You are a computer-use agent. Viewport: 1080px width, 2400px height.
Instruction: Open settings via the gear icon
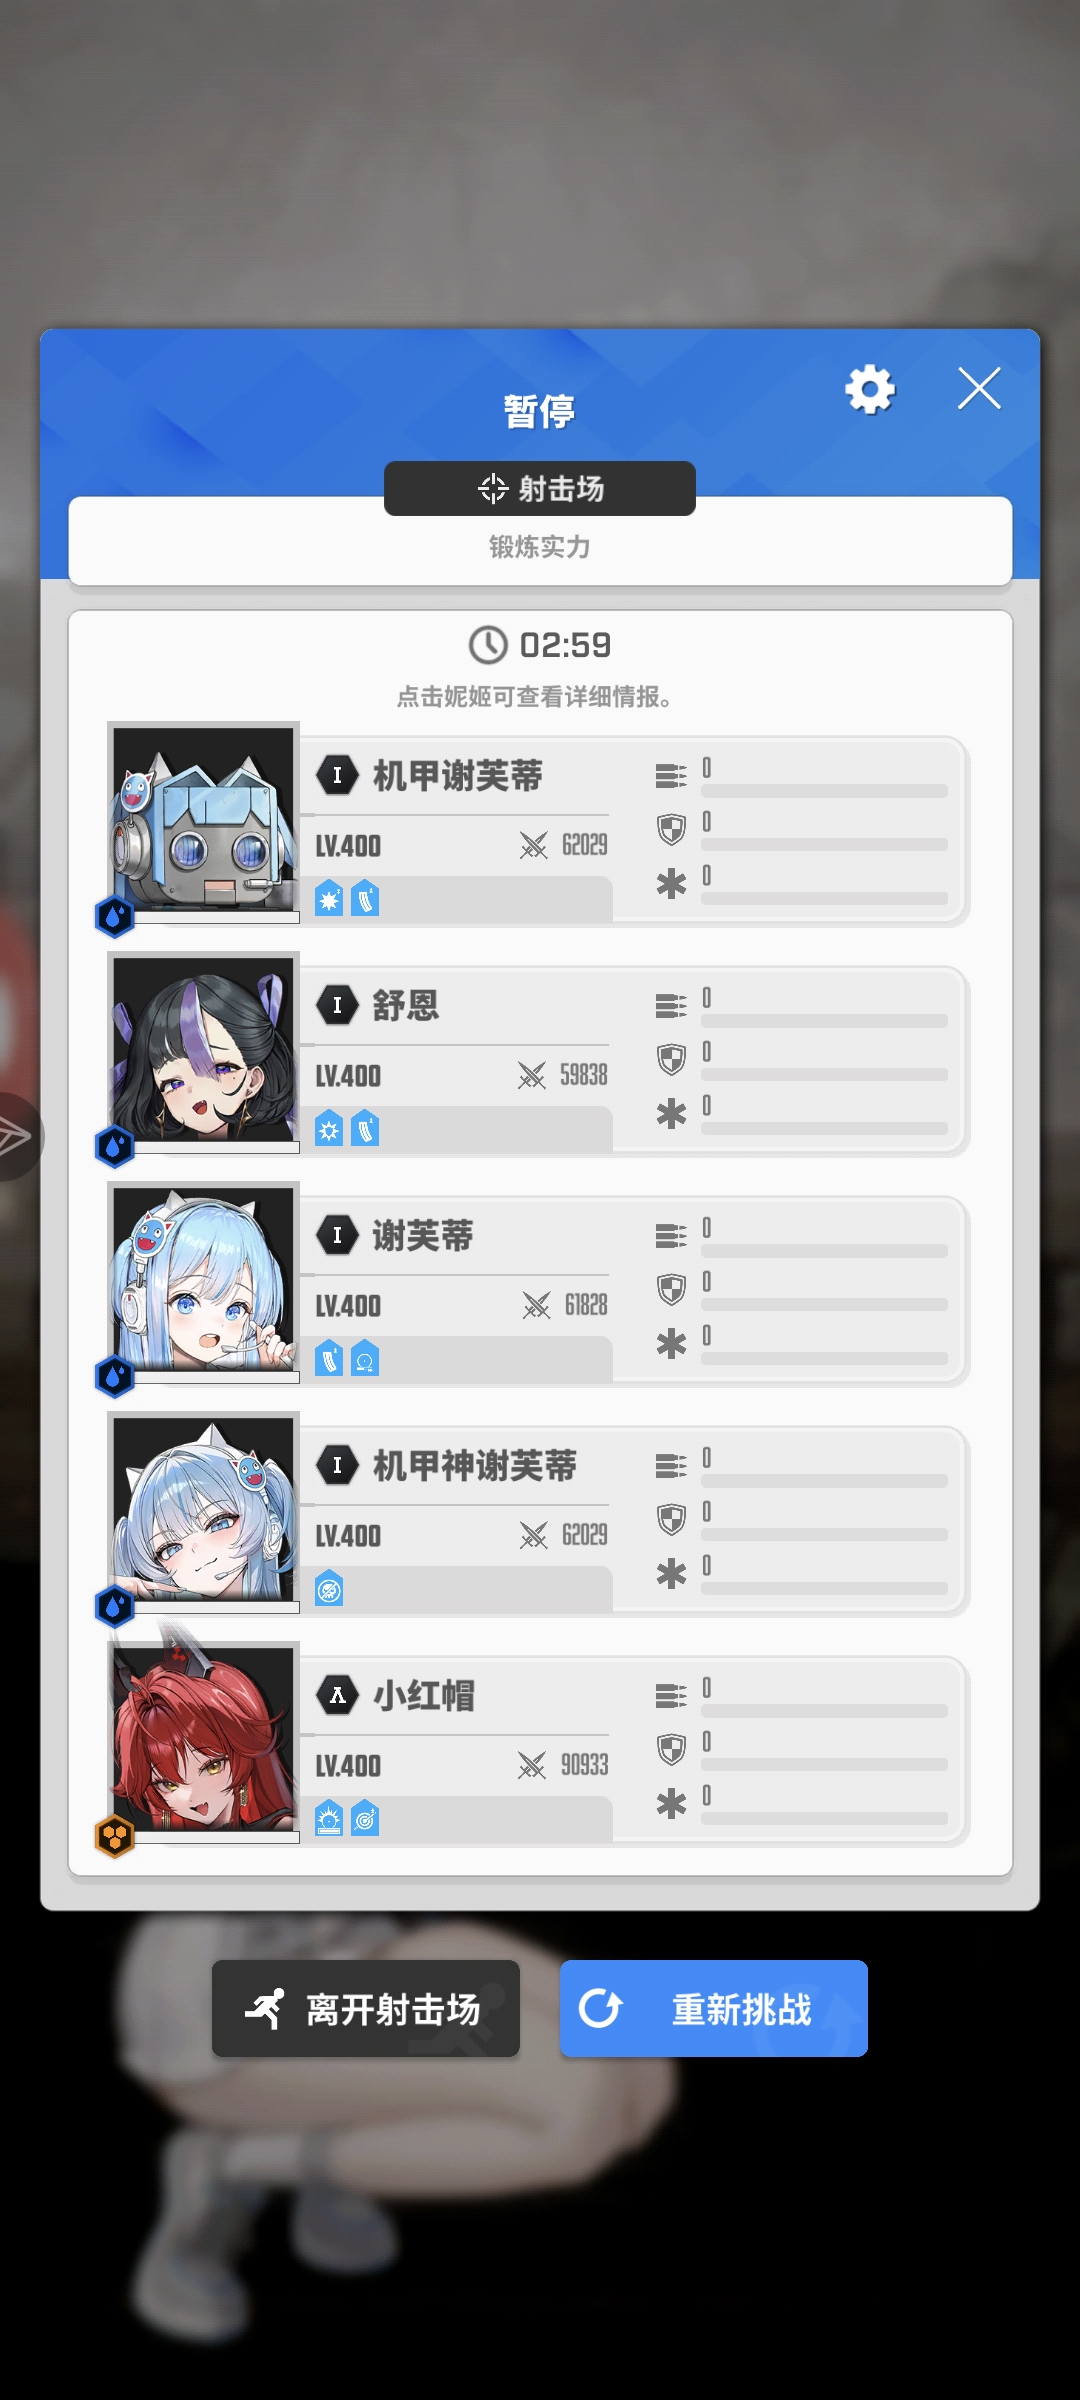[x=870, y=389]
